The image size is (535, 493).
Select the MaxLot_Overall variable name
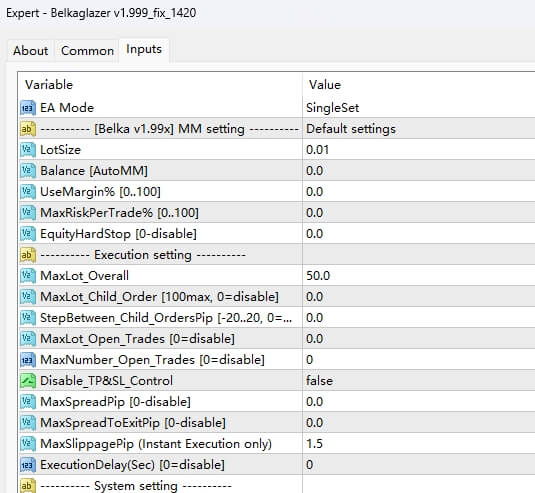pos(84,276)
